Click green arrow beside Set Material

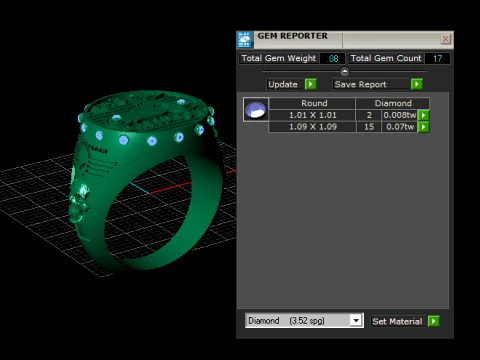click(x=433, y=321)
